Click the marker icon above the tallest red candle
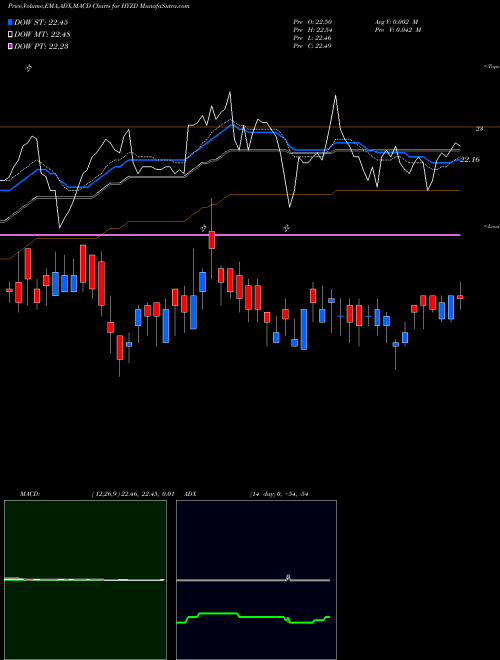Screen dimensions: 500x660 pos(204,228)
